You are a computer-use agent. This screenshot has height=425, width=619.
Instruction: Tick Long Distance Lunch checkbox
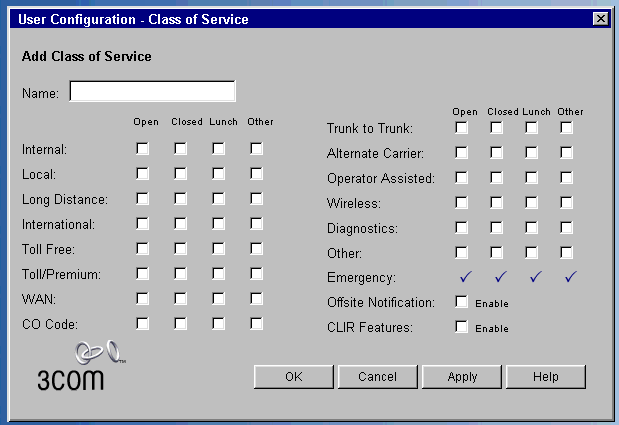coord(219,199)
